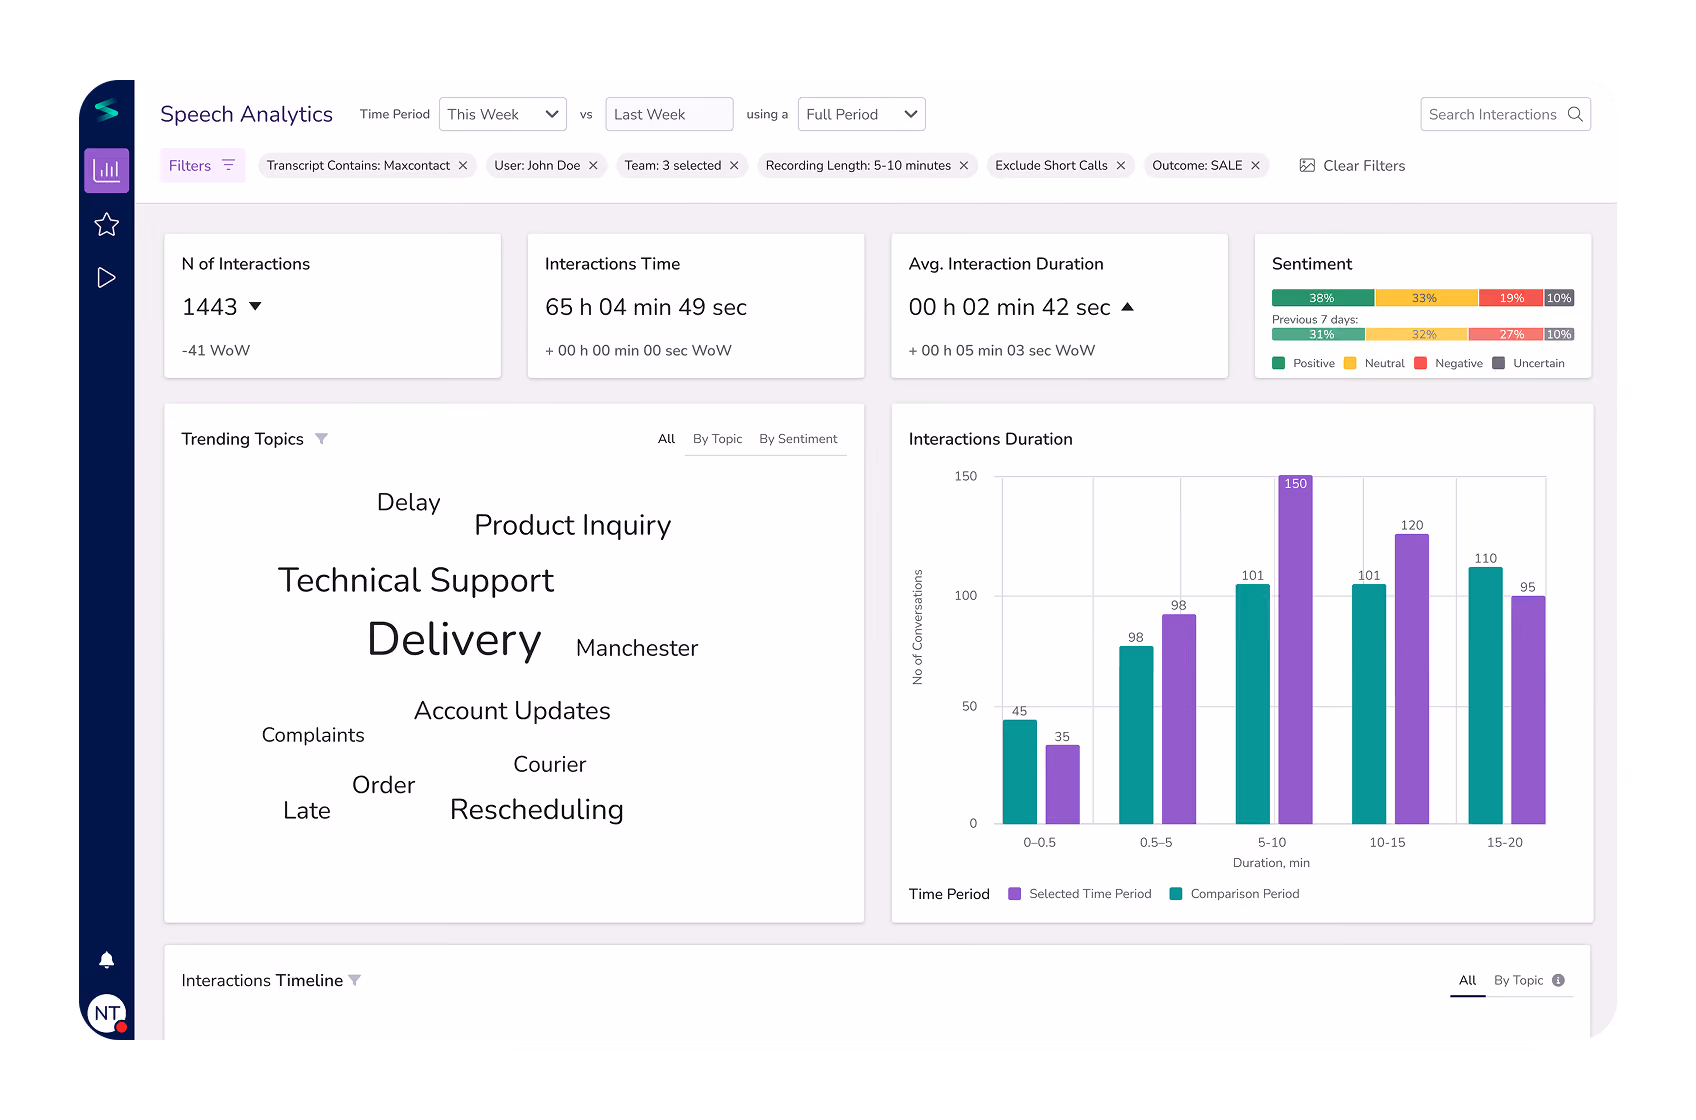The width and height of the screenshot is (1696, 1120).
Task: Click the Last Week comparison field
Action: tap(670, 114)
